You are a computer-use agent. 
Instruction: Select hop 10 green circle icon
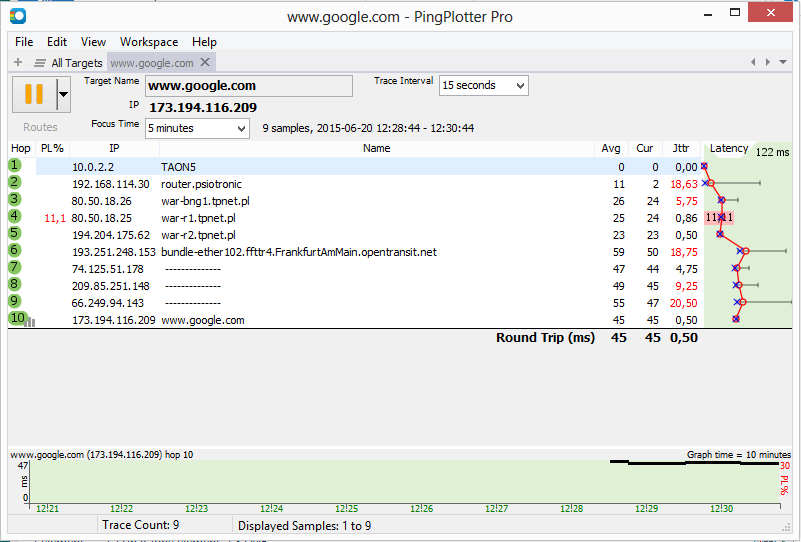pyautogui.click(x=17, y=318)
